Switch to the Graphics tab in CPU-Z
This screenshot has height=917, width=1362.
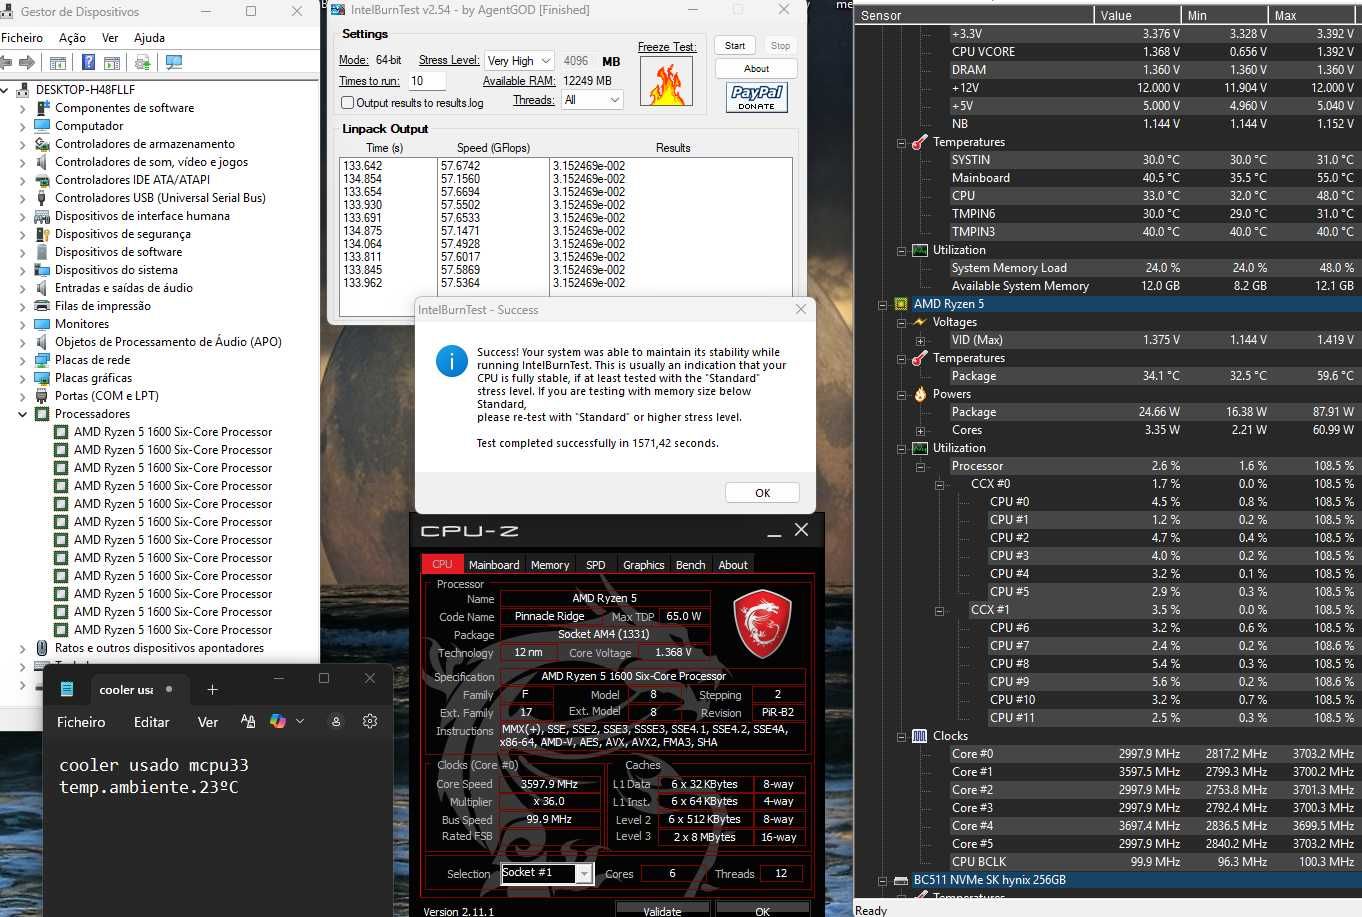(644, 565)
